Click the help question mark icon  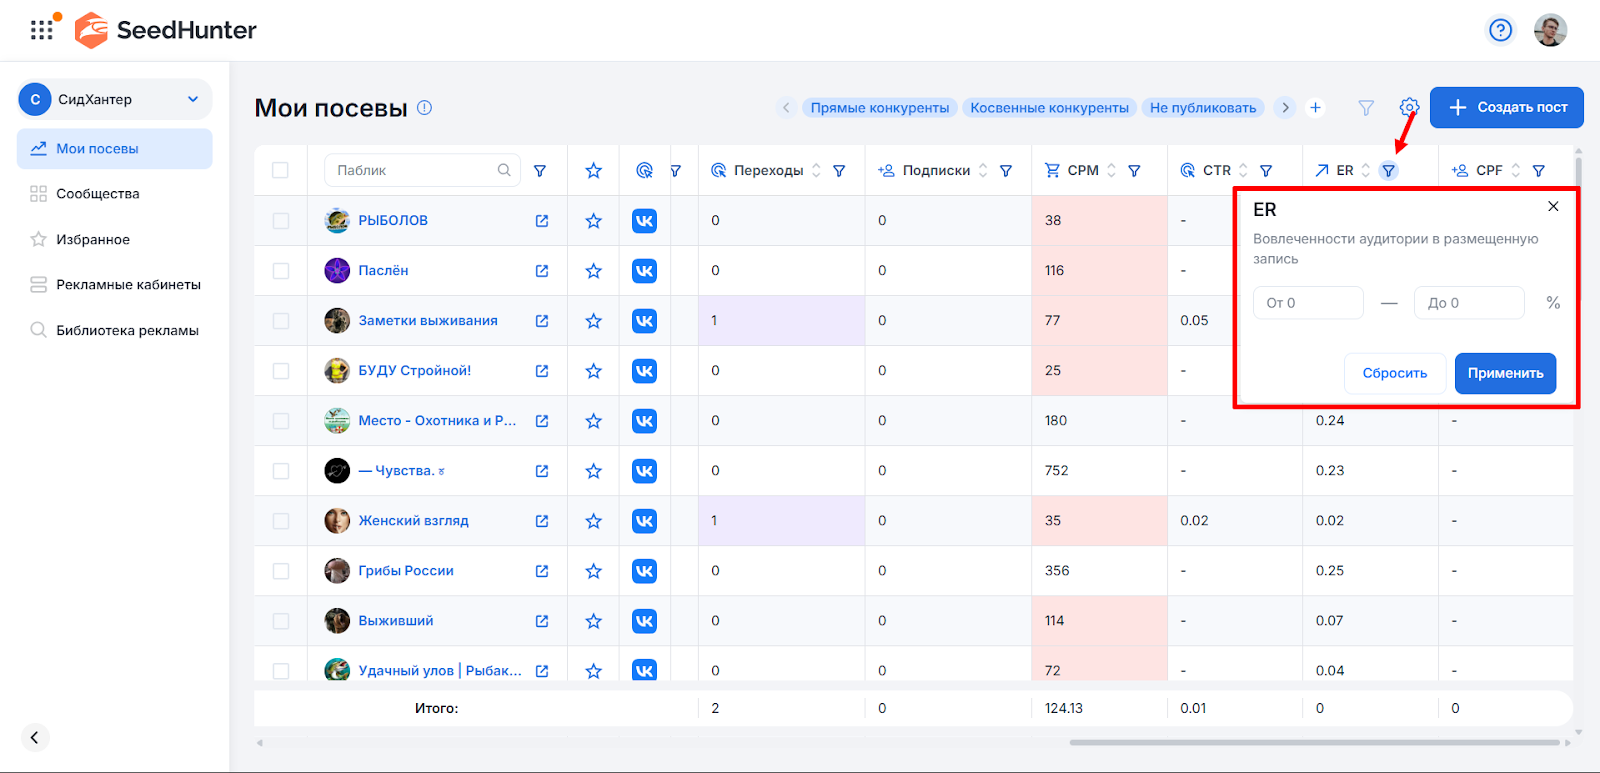pos(1500,30)
